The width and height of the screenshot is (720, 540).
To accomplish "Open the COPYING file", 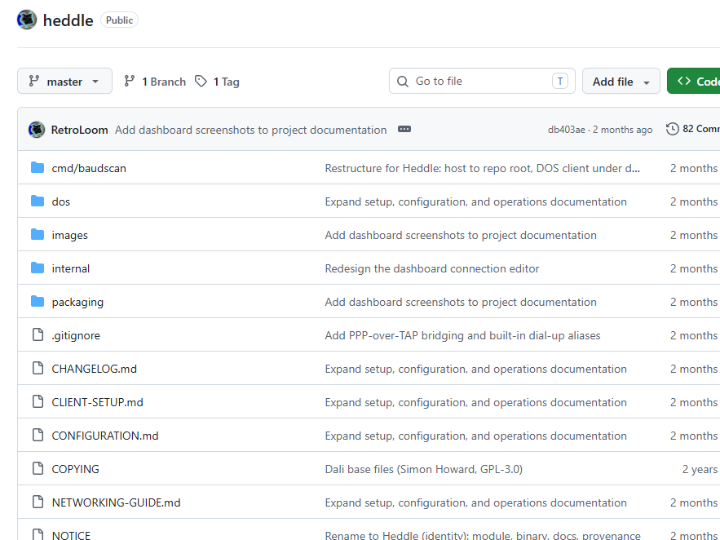I will tap(75, 469).
